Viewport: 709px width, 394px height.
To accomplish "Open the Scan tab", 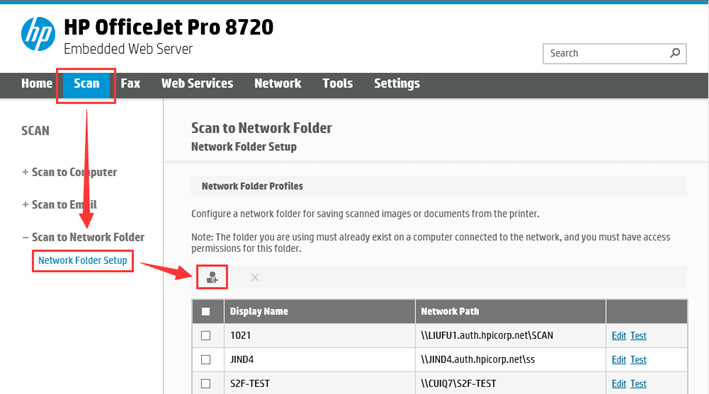I will (x=86, y=84).
